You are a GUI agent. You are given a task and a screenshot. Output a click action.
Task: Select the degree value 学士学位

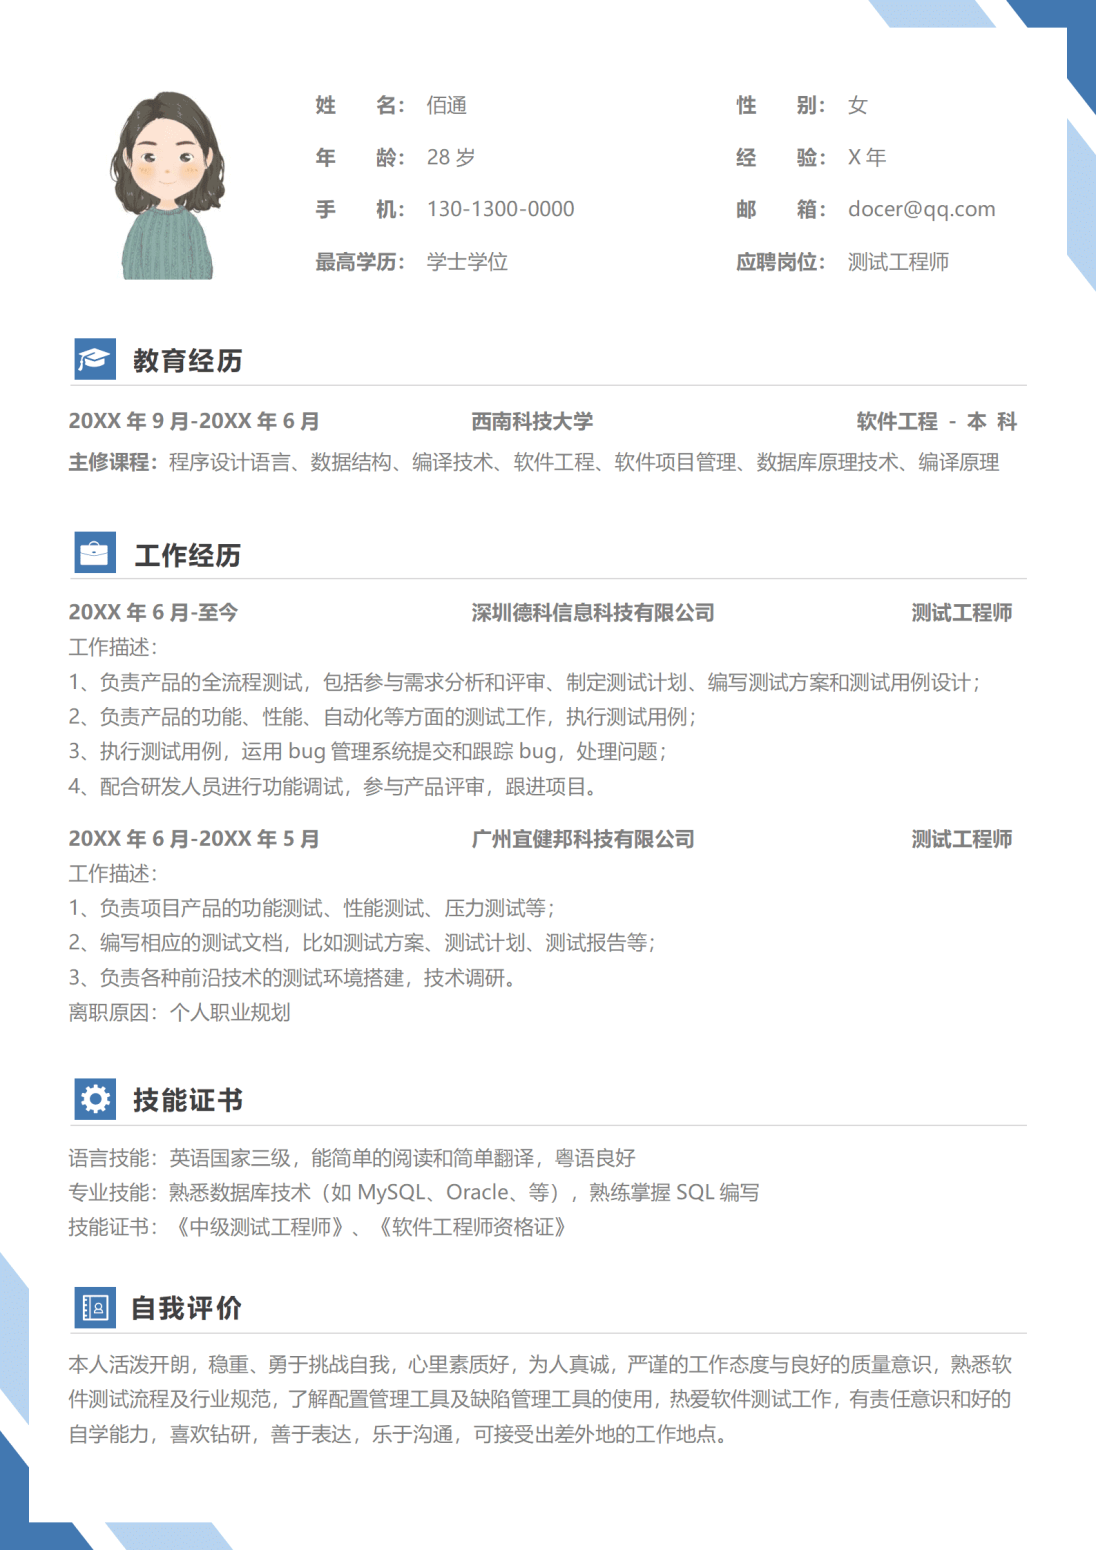(x=467, y=262)
